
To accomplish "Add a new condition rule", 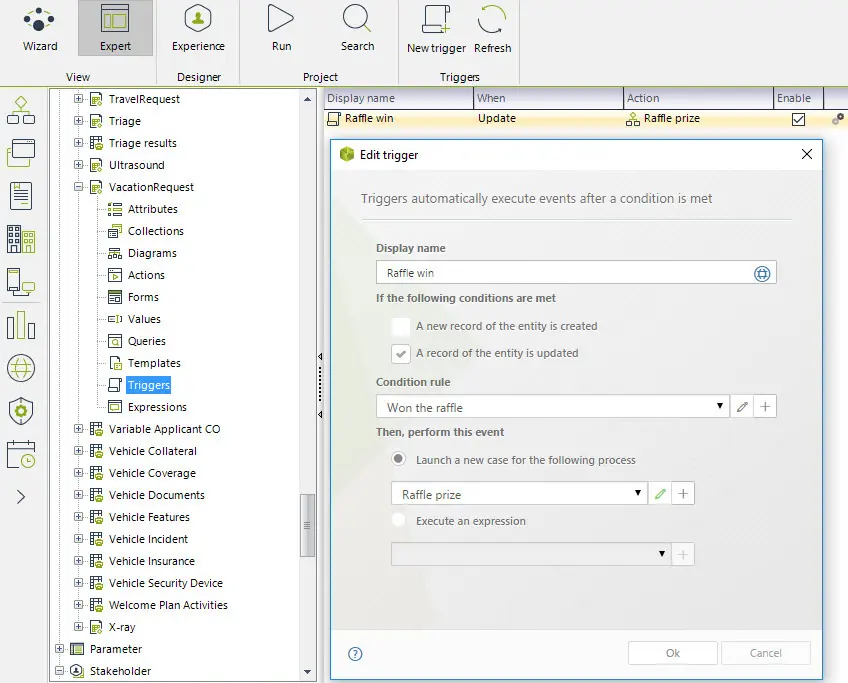I will click(x=765, y=407).
